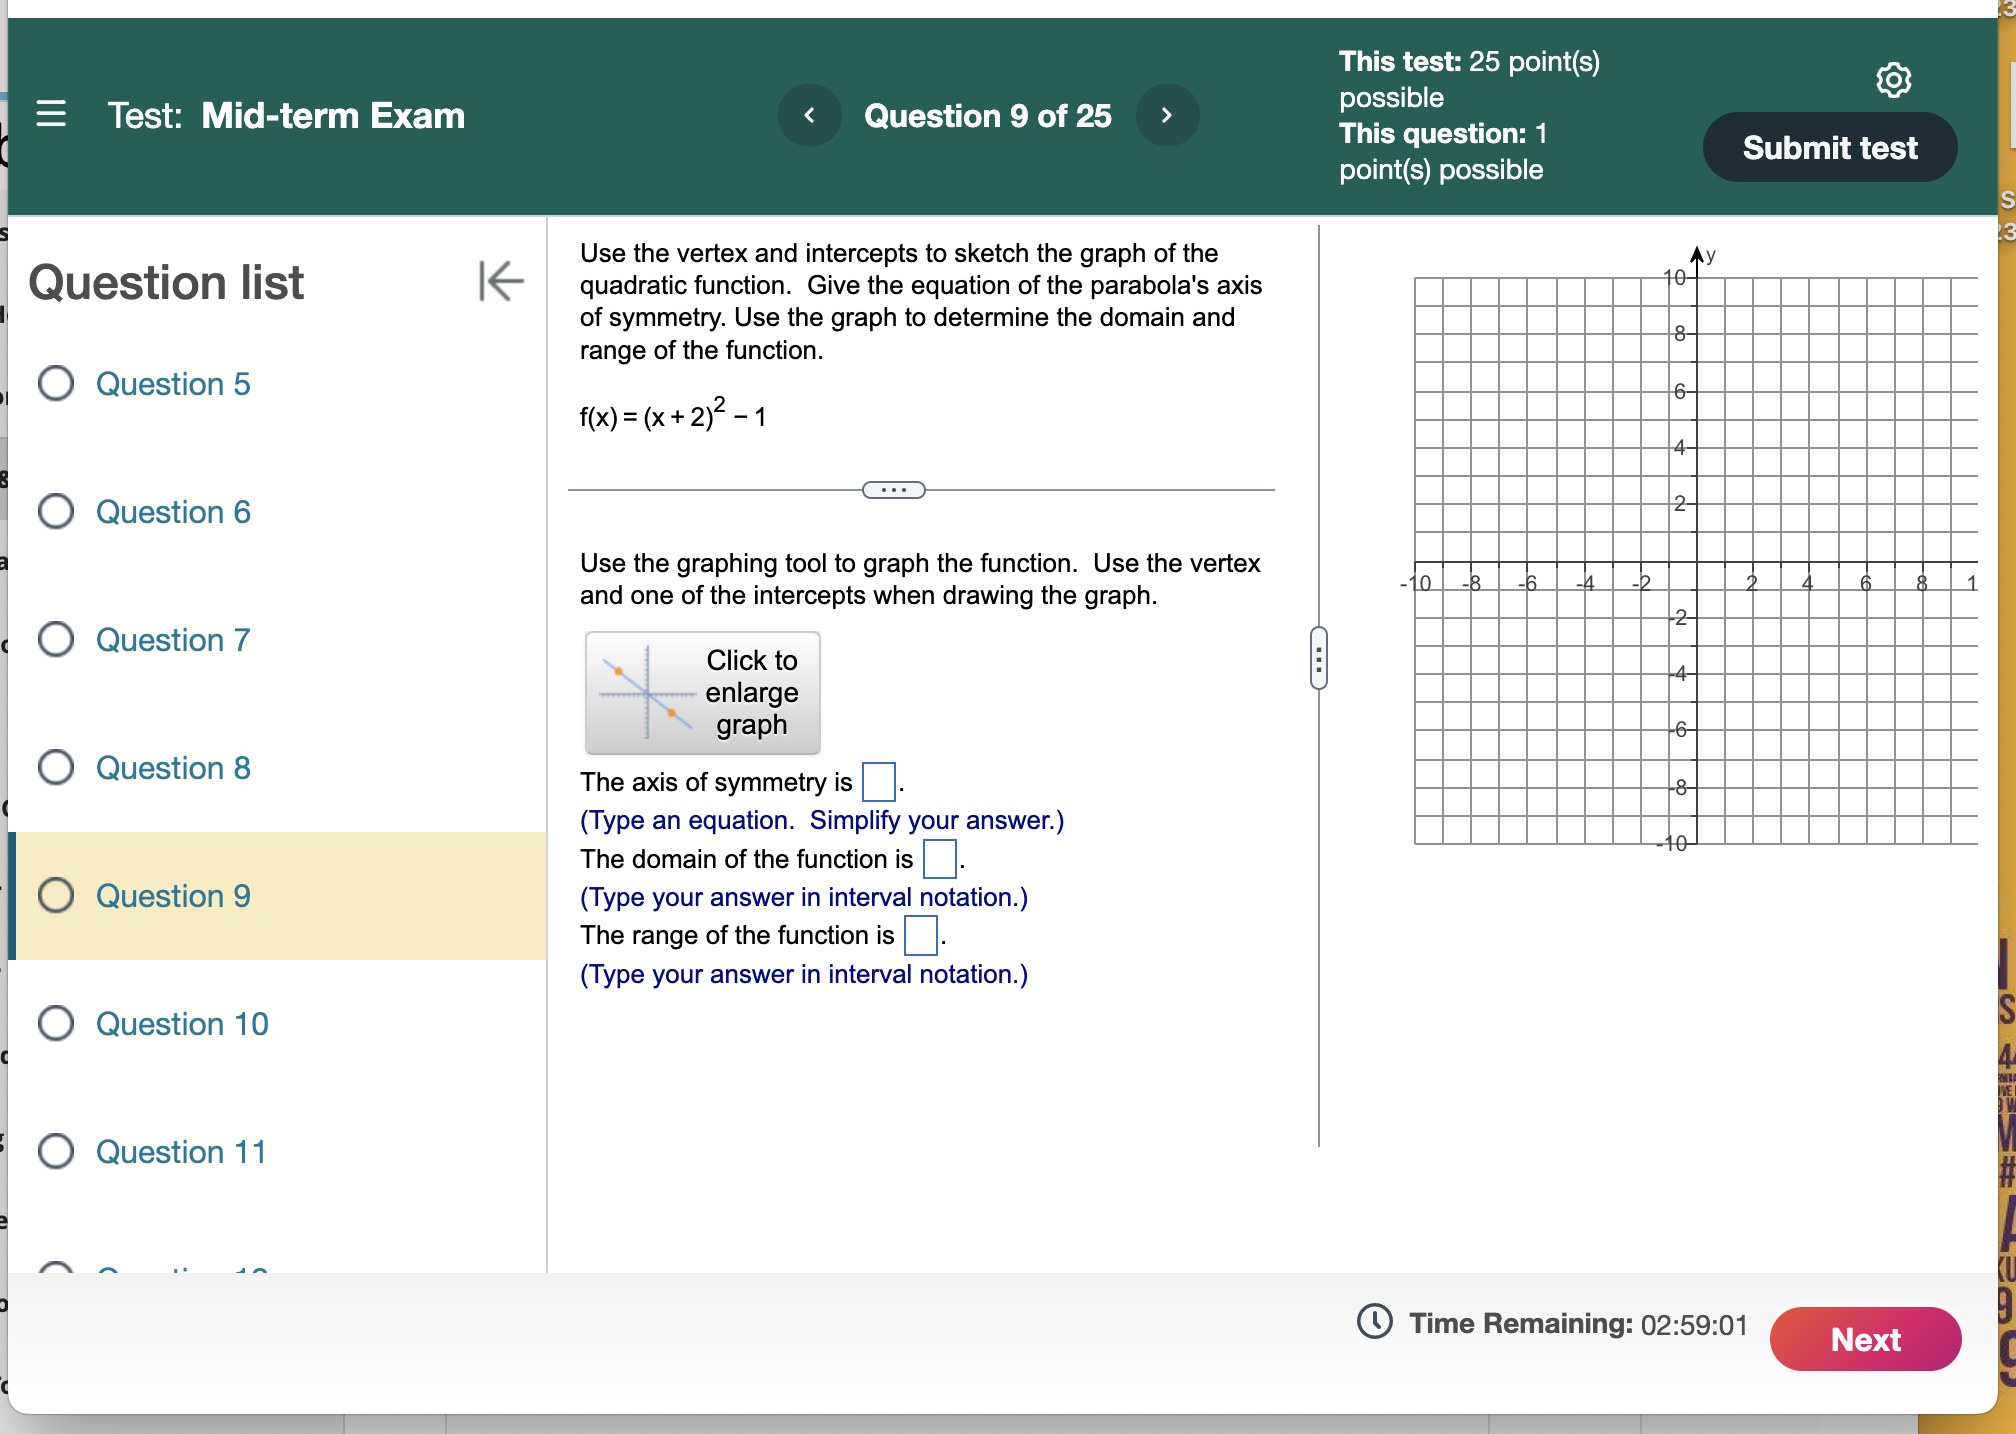Open Question 8 from the question list
This screenshot has height=1434, width=2016.
[172, 767]
